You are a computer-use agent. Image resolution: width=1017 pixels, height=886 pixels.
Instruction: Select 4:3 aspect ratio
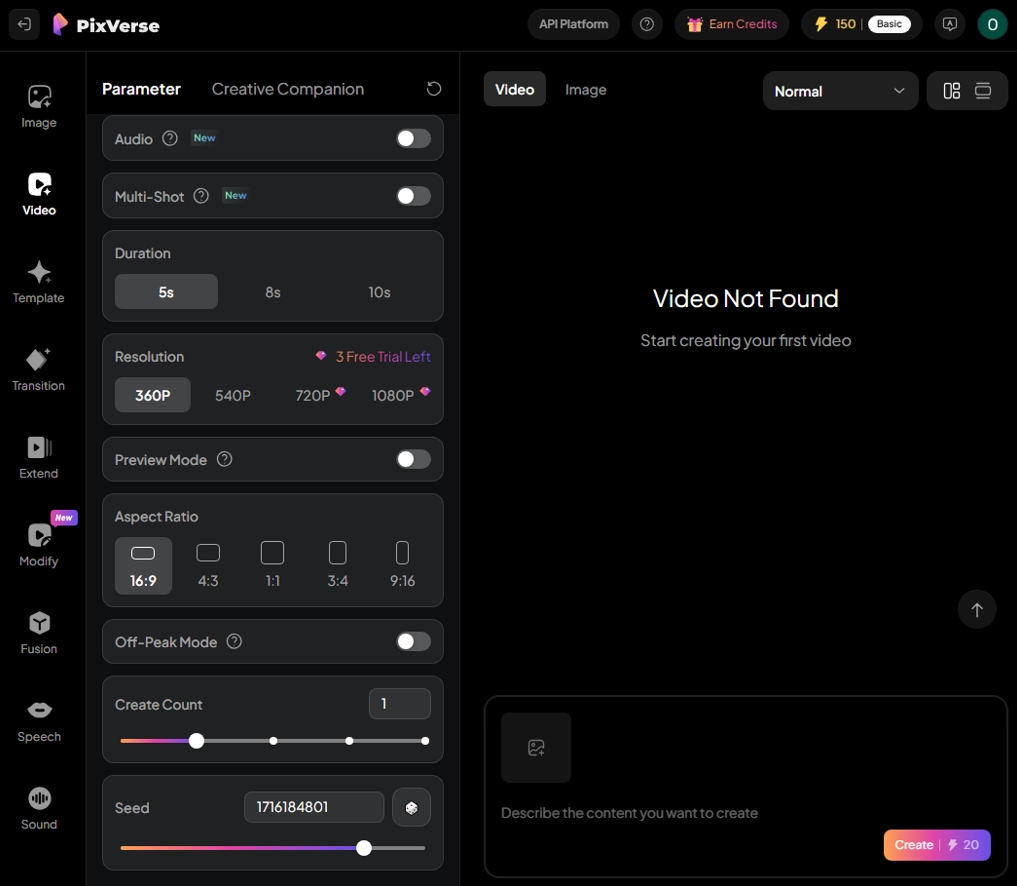208,566
